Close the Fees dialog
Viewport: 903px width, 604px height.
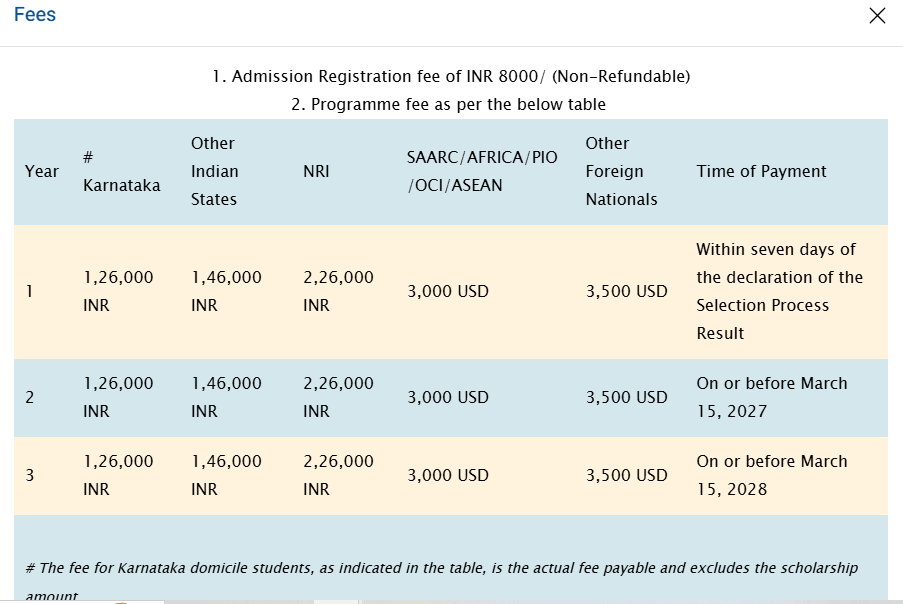coord(877,16)
